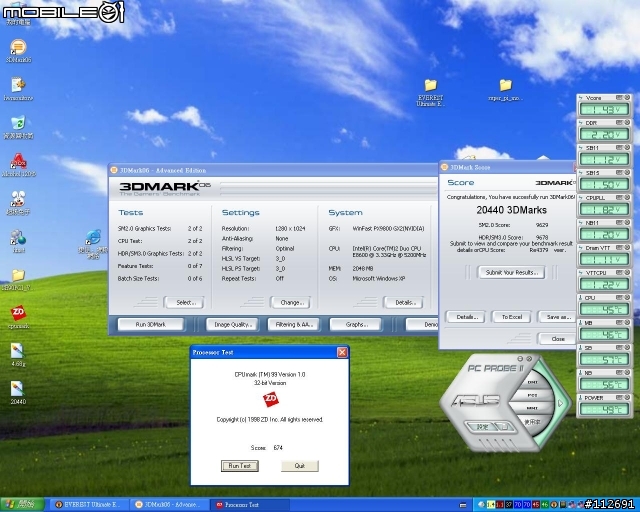
Task: Click the NB temperature monitor settings icon
Action: [x=619, y=372]
